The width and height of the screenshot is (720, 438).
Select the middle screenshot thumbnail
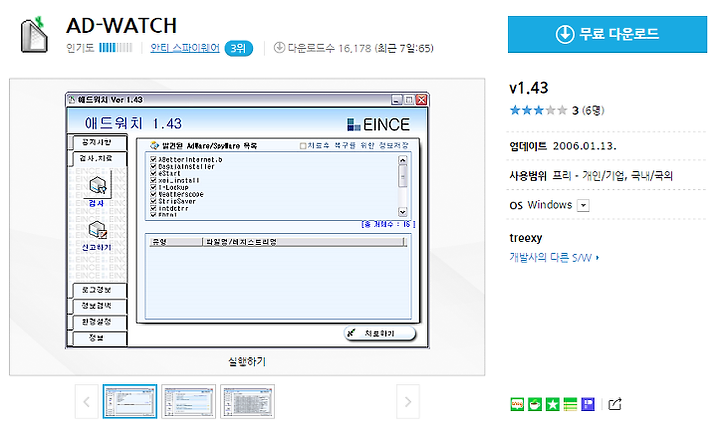(189, 401)
